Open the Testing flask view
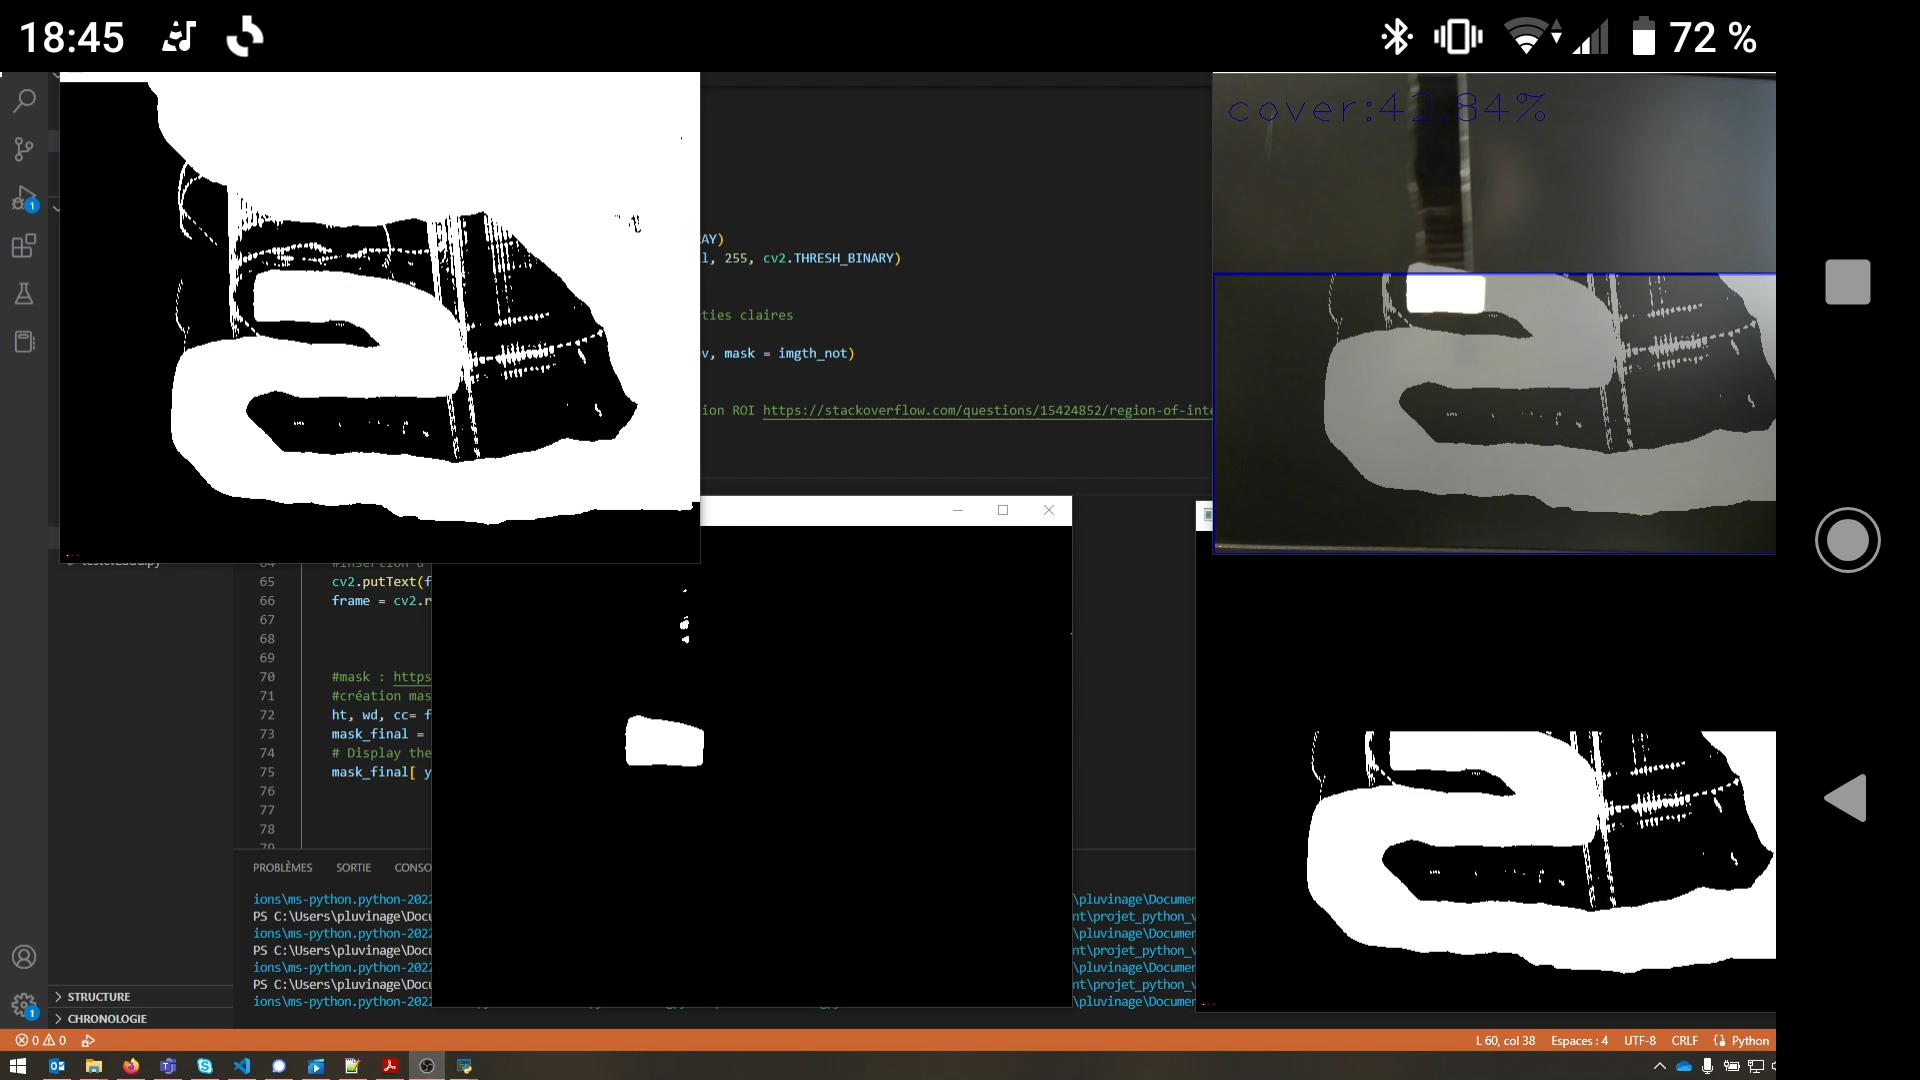 point(24,294)
